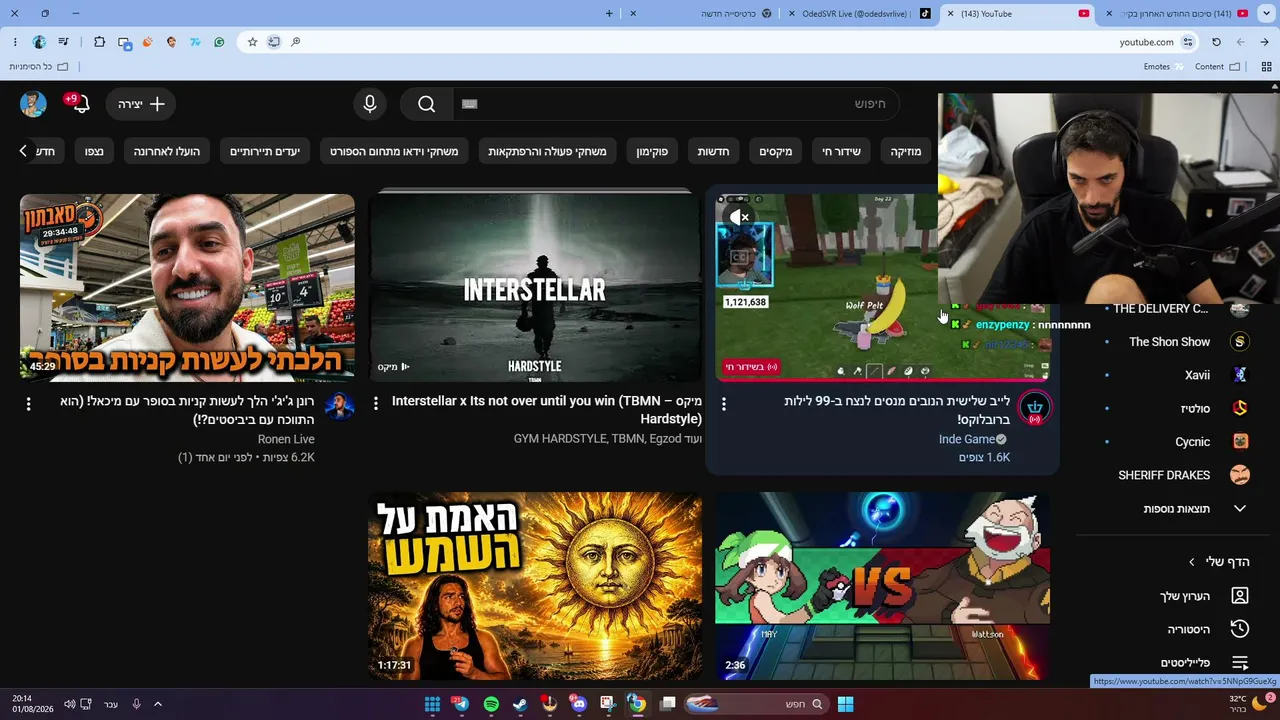Open the Chrome profile avatar
The width and height of the screenshot is (1280, 720).
tap(39, 42)
